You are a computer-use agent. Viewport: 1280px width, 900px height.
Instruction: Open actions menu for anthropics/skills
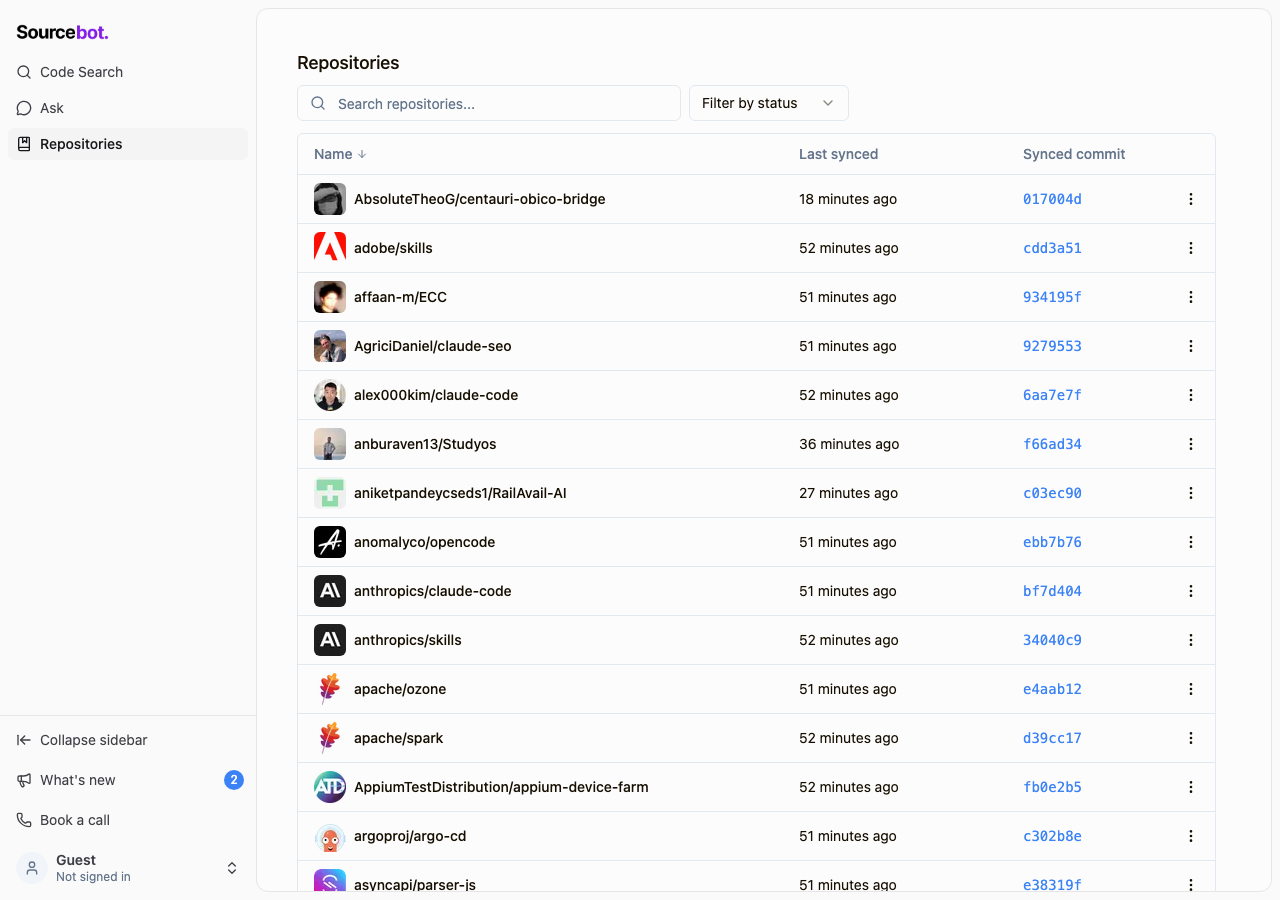tap(1191, 640)
